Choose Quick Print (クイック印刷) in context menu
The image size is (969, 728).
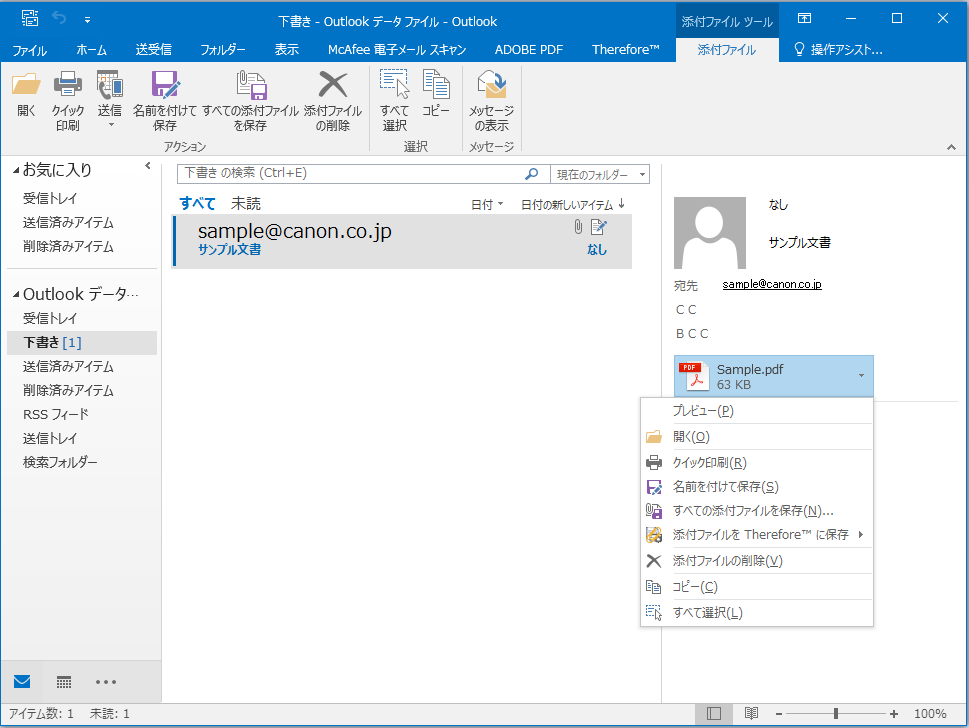click(756, 462)
